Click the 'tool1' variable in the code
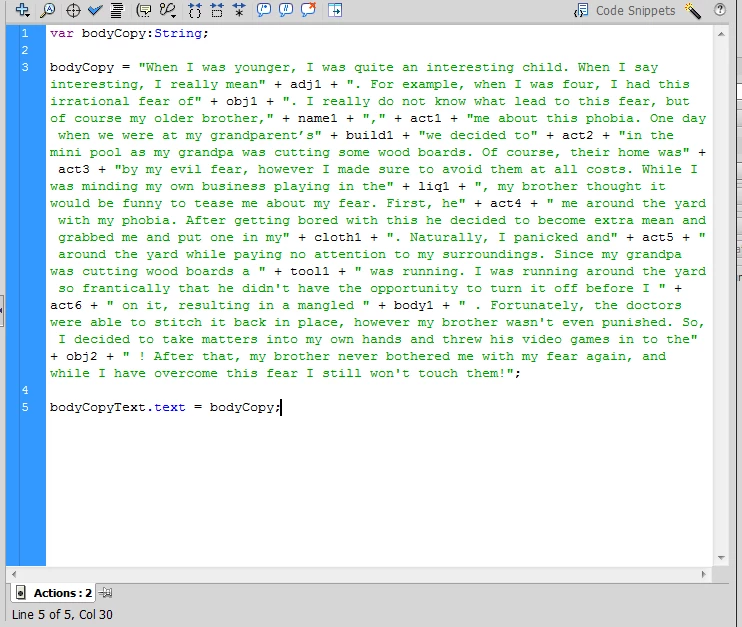The image size is (742, 627). tap(309, 272)
